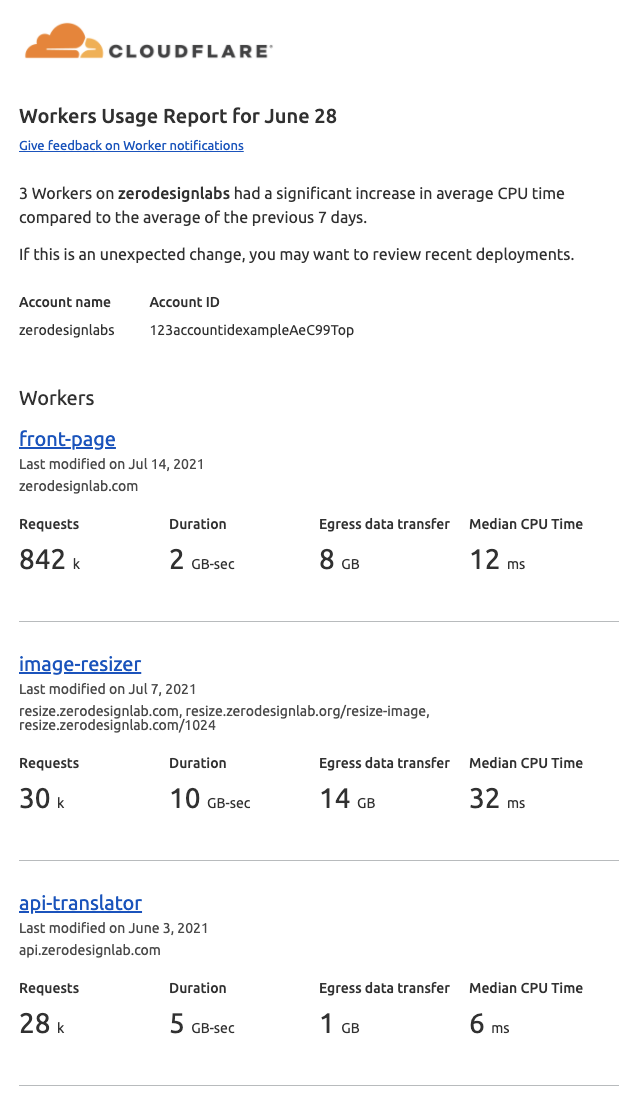637x1107 pixels.
Task: Click the Workers section heading
Action: tap(57, 398)
